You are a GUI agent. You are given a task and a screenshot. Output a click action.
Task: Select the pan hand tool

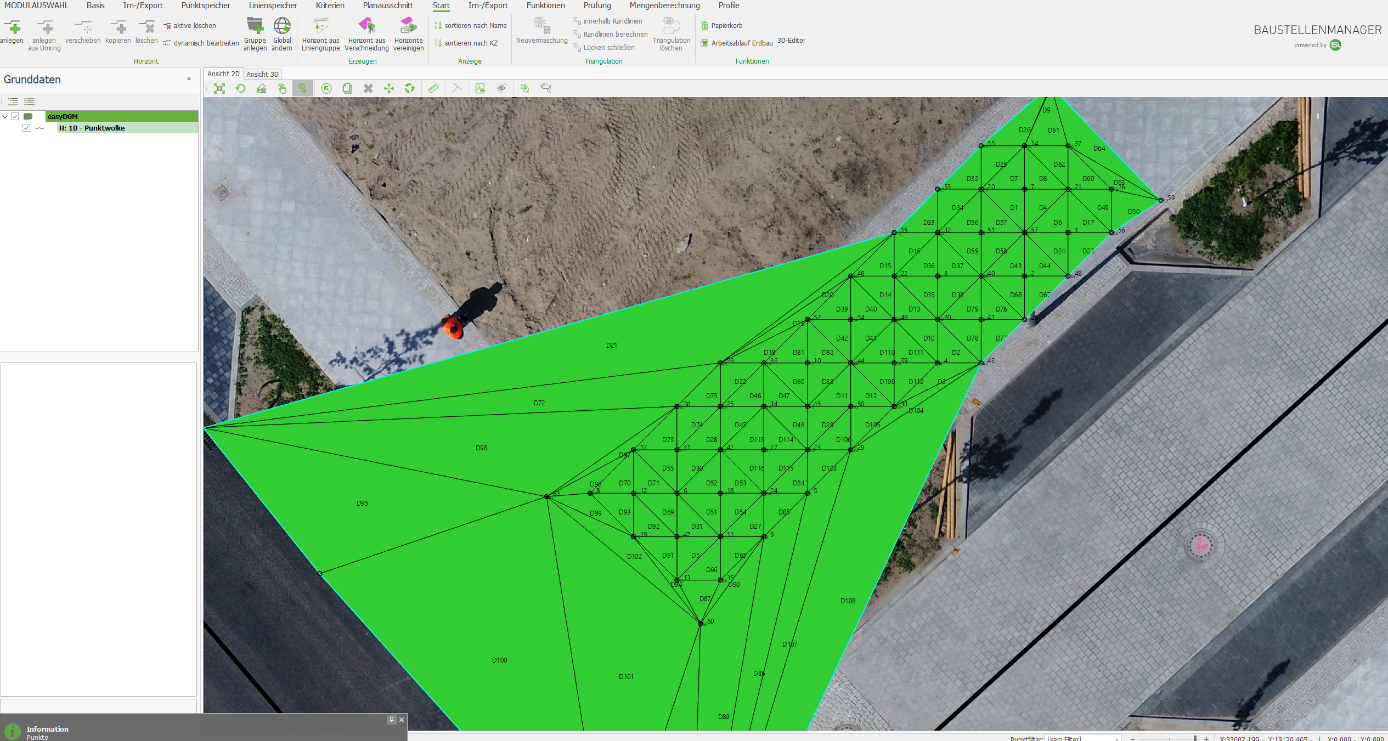pos(282,88)
